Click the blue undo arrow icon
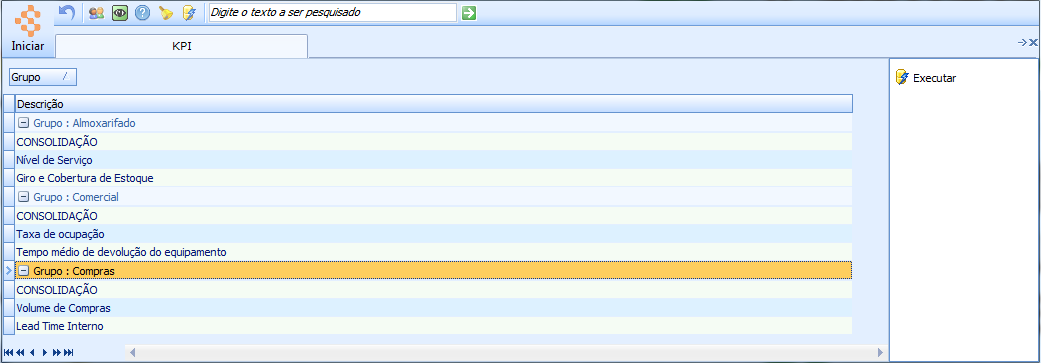The height and width of the screenshot is (363, 1041). pyautogui.click(x=66, y=12)
